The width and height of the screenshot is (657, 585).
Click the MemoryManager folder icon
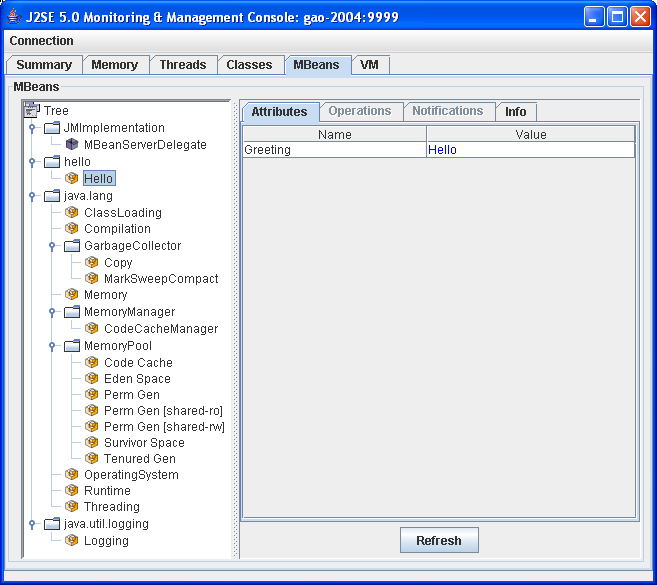72,312
